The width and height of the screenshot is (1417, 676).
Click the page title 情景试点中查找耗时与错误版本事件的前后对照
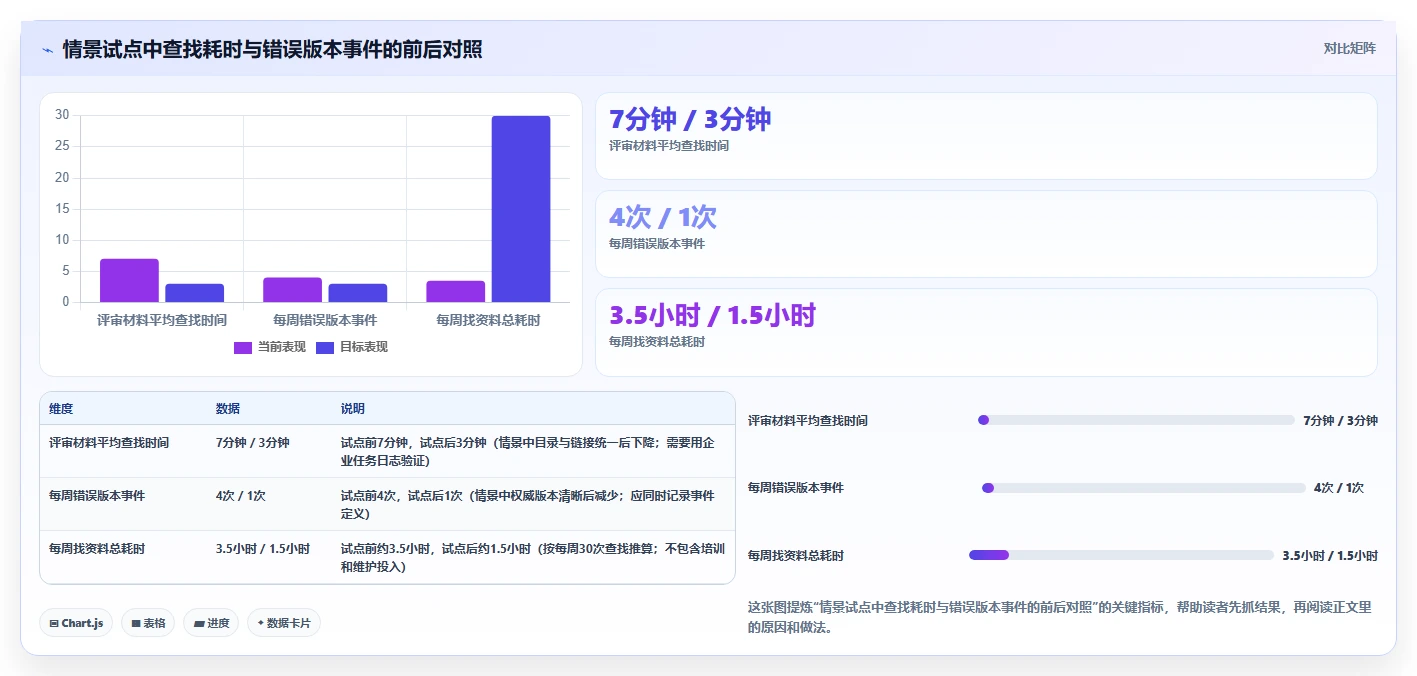coord(273,49)
